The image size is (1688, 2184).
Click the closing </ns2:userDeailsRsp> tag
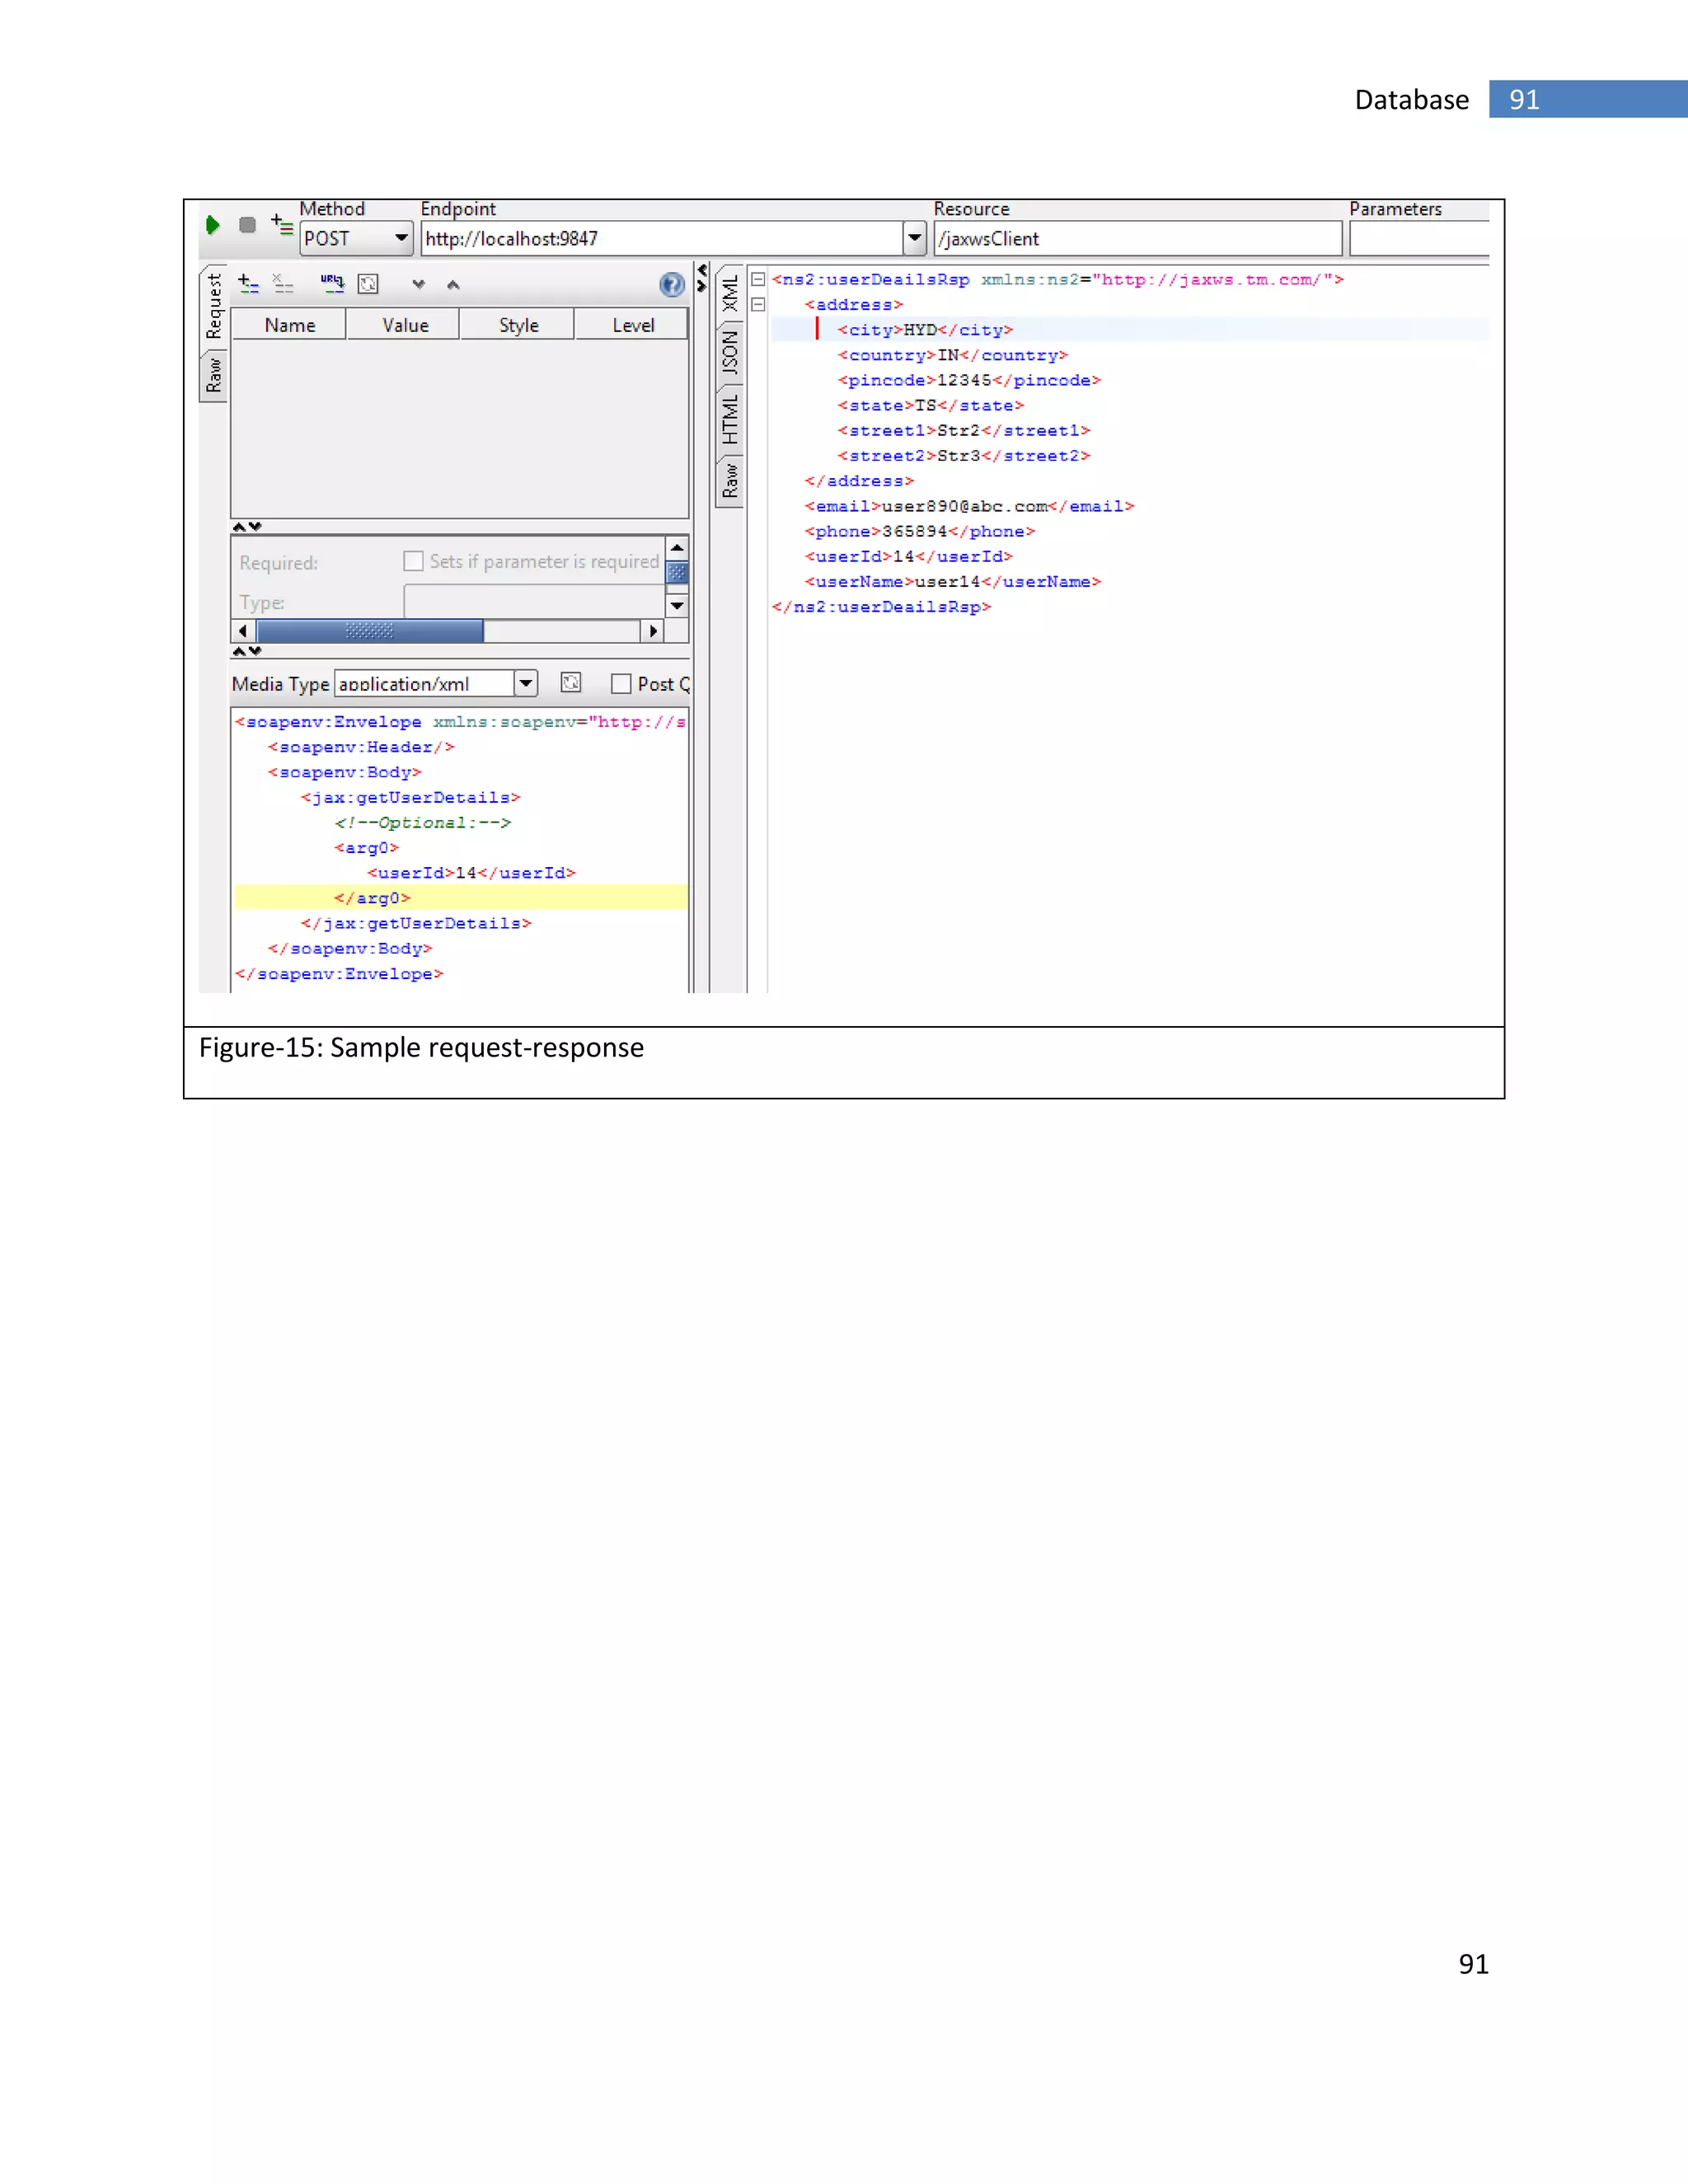[881, 607]
